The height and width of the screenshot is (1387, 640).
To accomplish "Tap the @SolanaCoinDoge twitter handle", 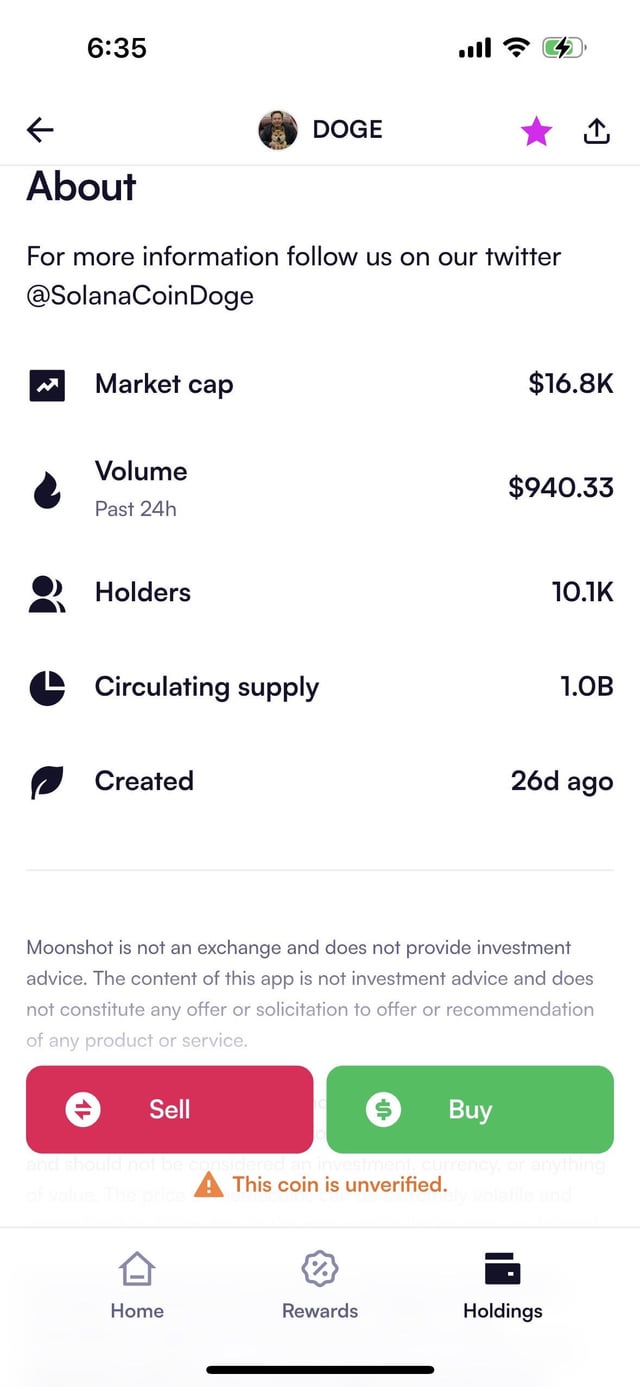I will (x=140, y=295).
